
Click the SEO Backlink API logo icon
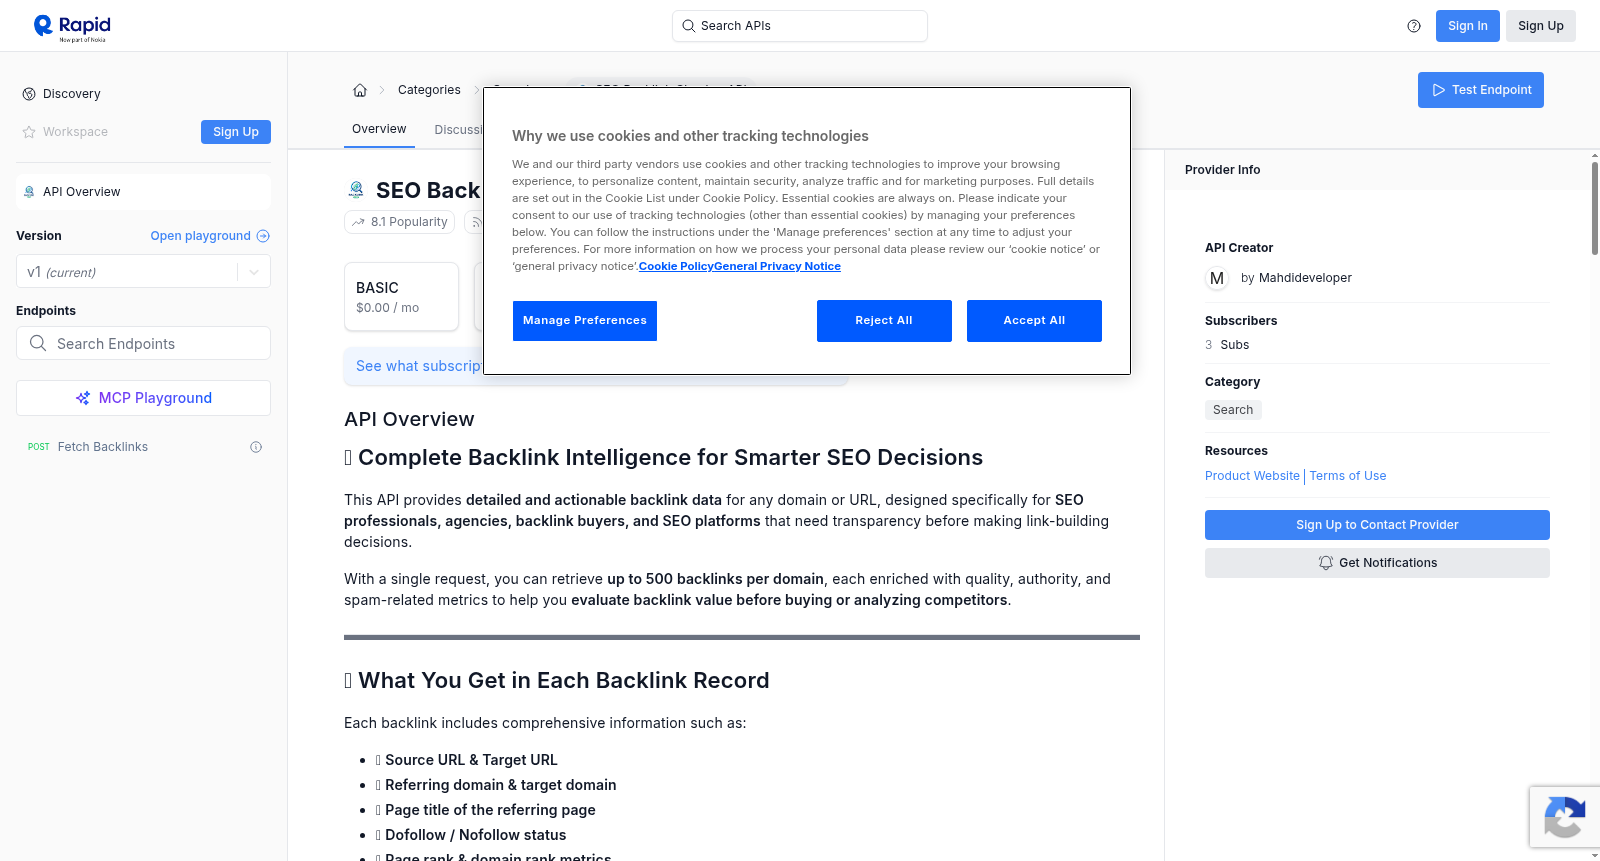tap(356, 190)
